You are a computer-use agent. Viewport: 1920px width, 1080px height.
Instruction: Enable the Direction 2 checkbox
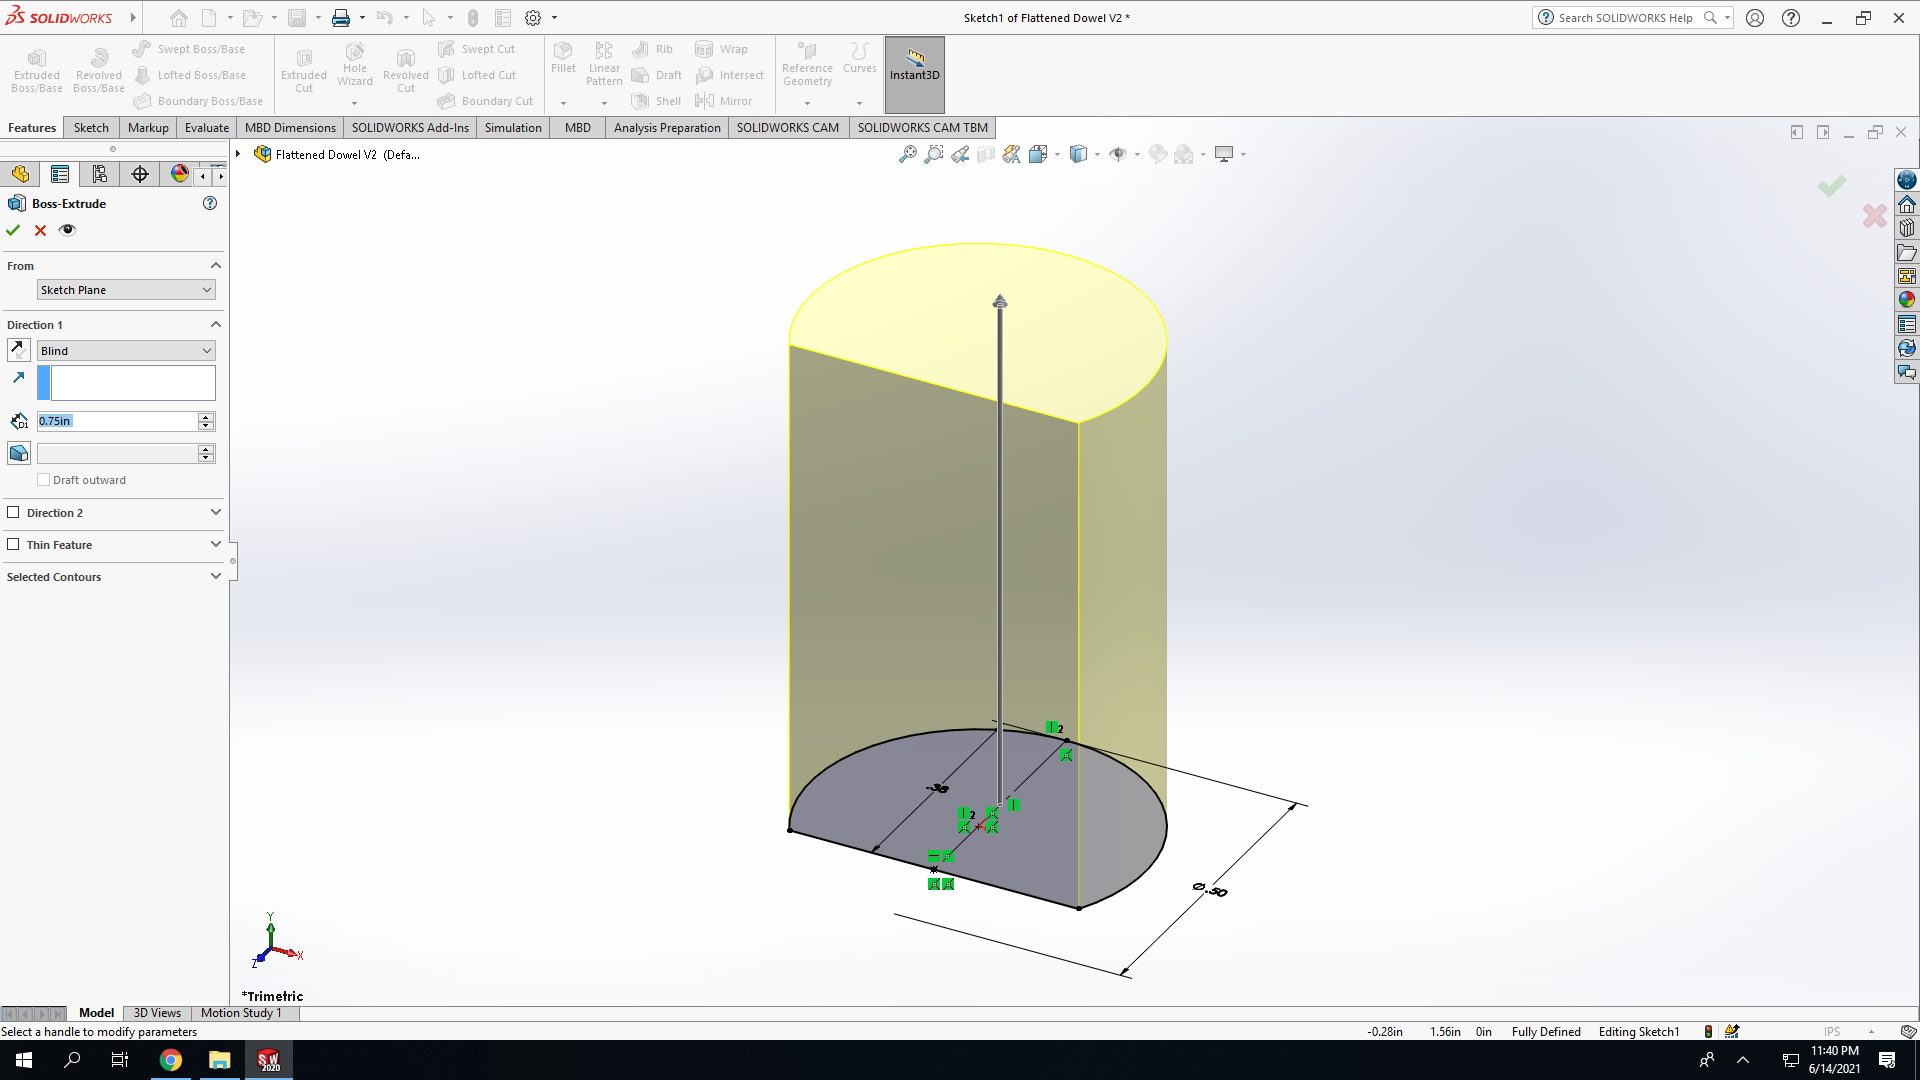click(x=13, y=512)
